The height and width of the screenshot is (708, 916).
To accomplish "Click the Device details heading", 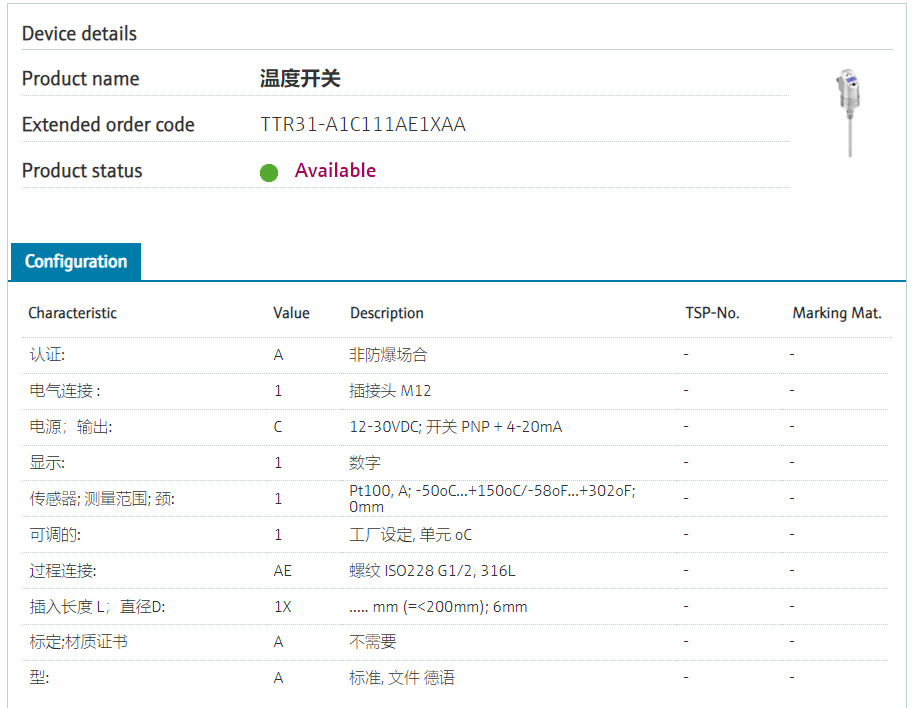I will point(79,33).
